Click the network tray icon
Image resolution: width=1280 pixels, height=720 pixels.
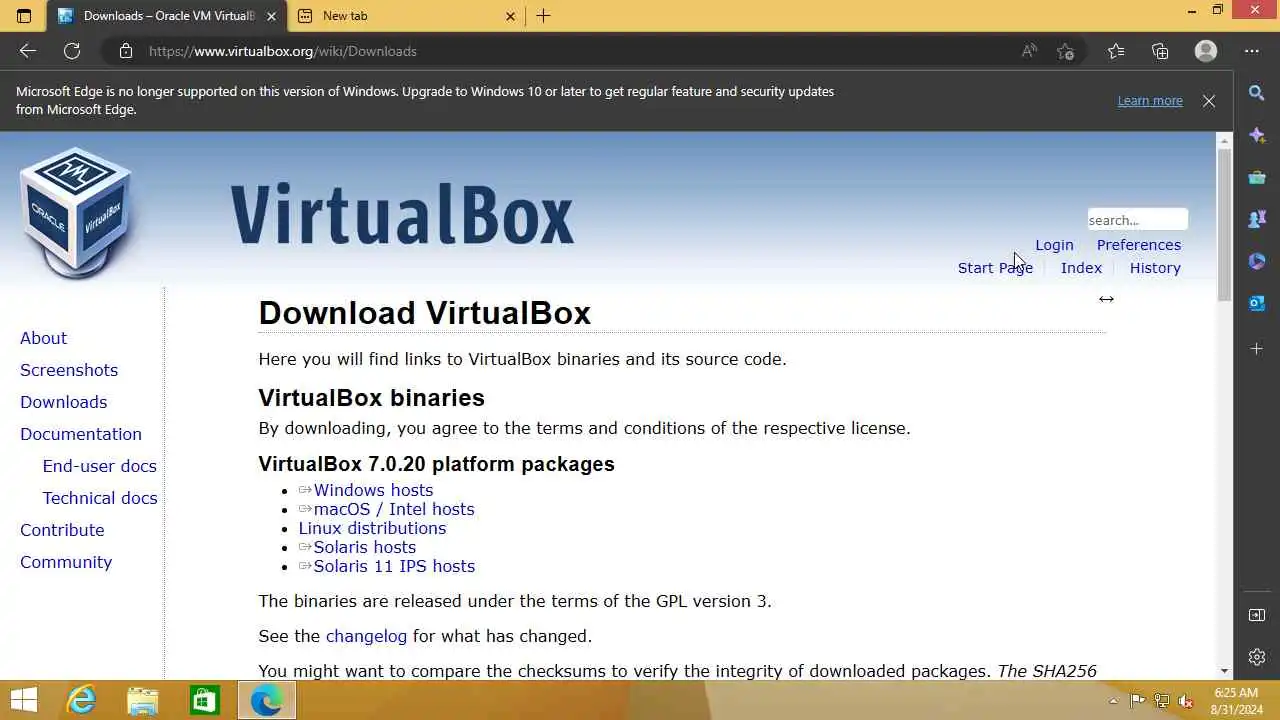1162,701
